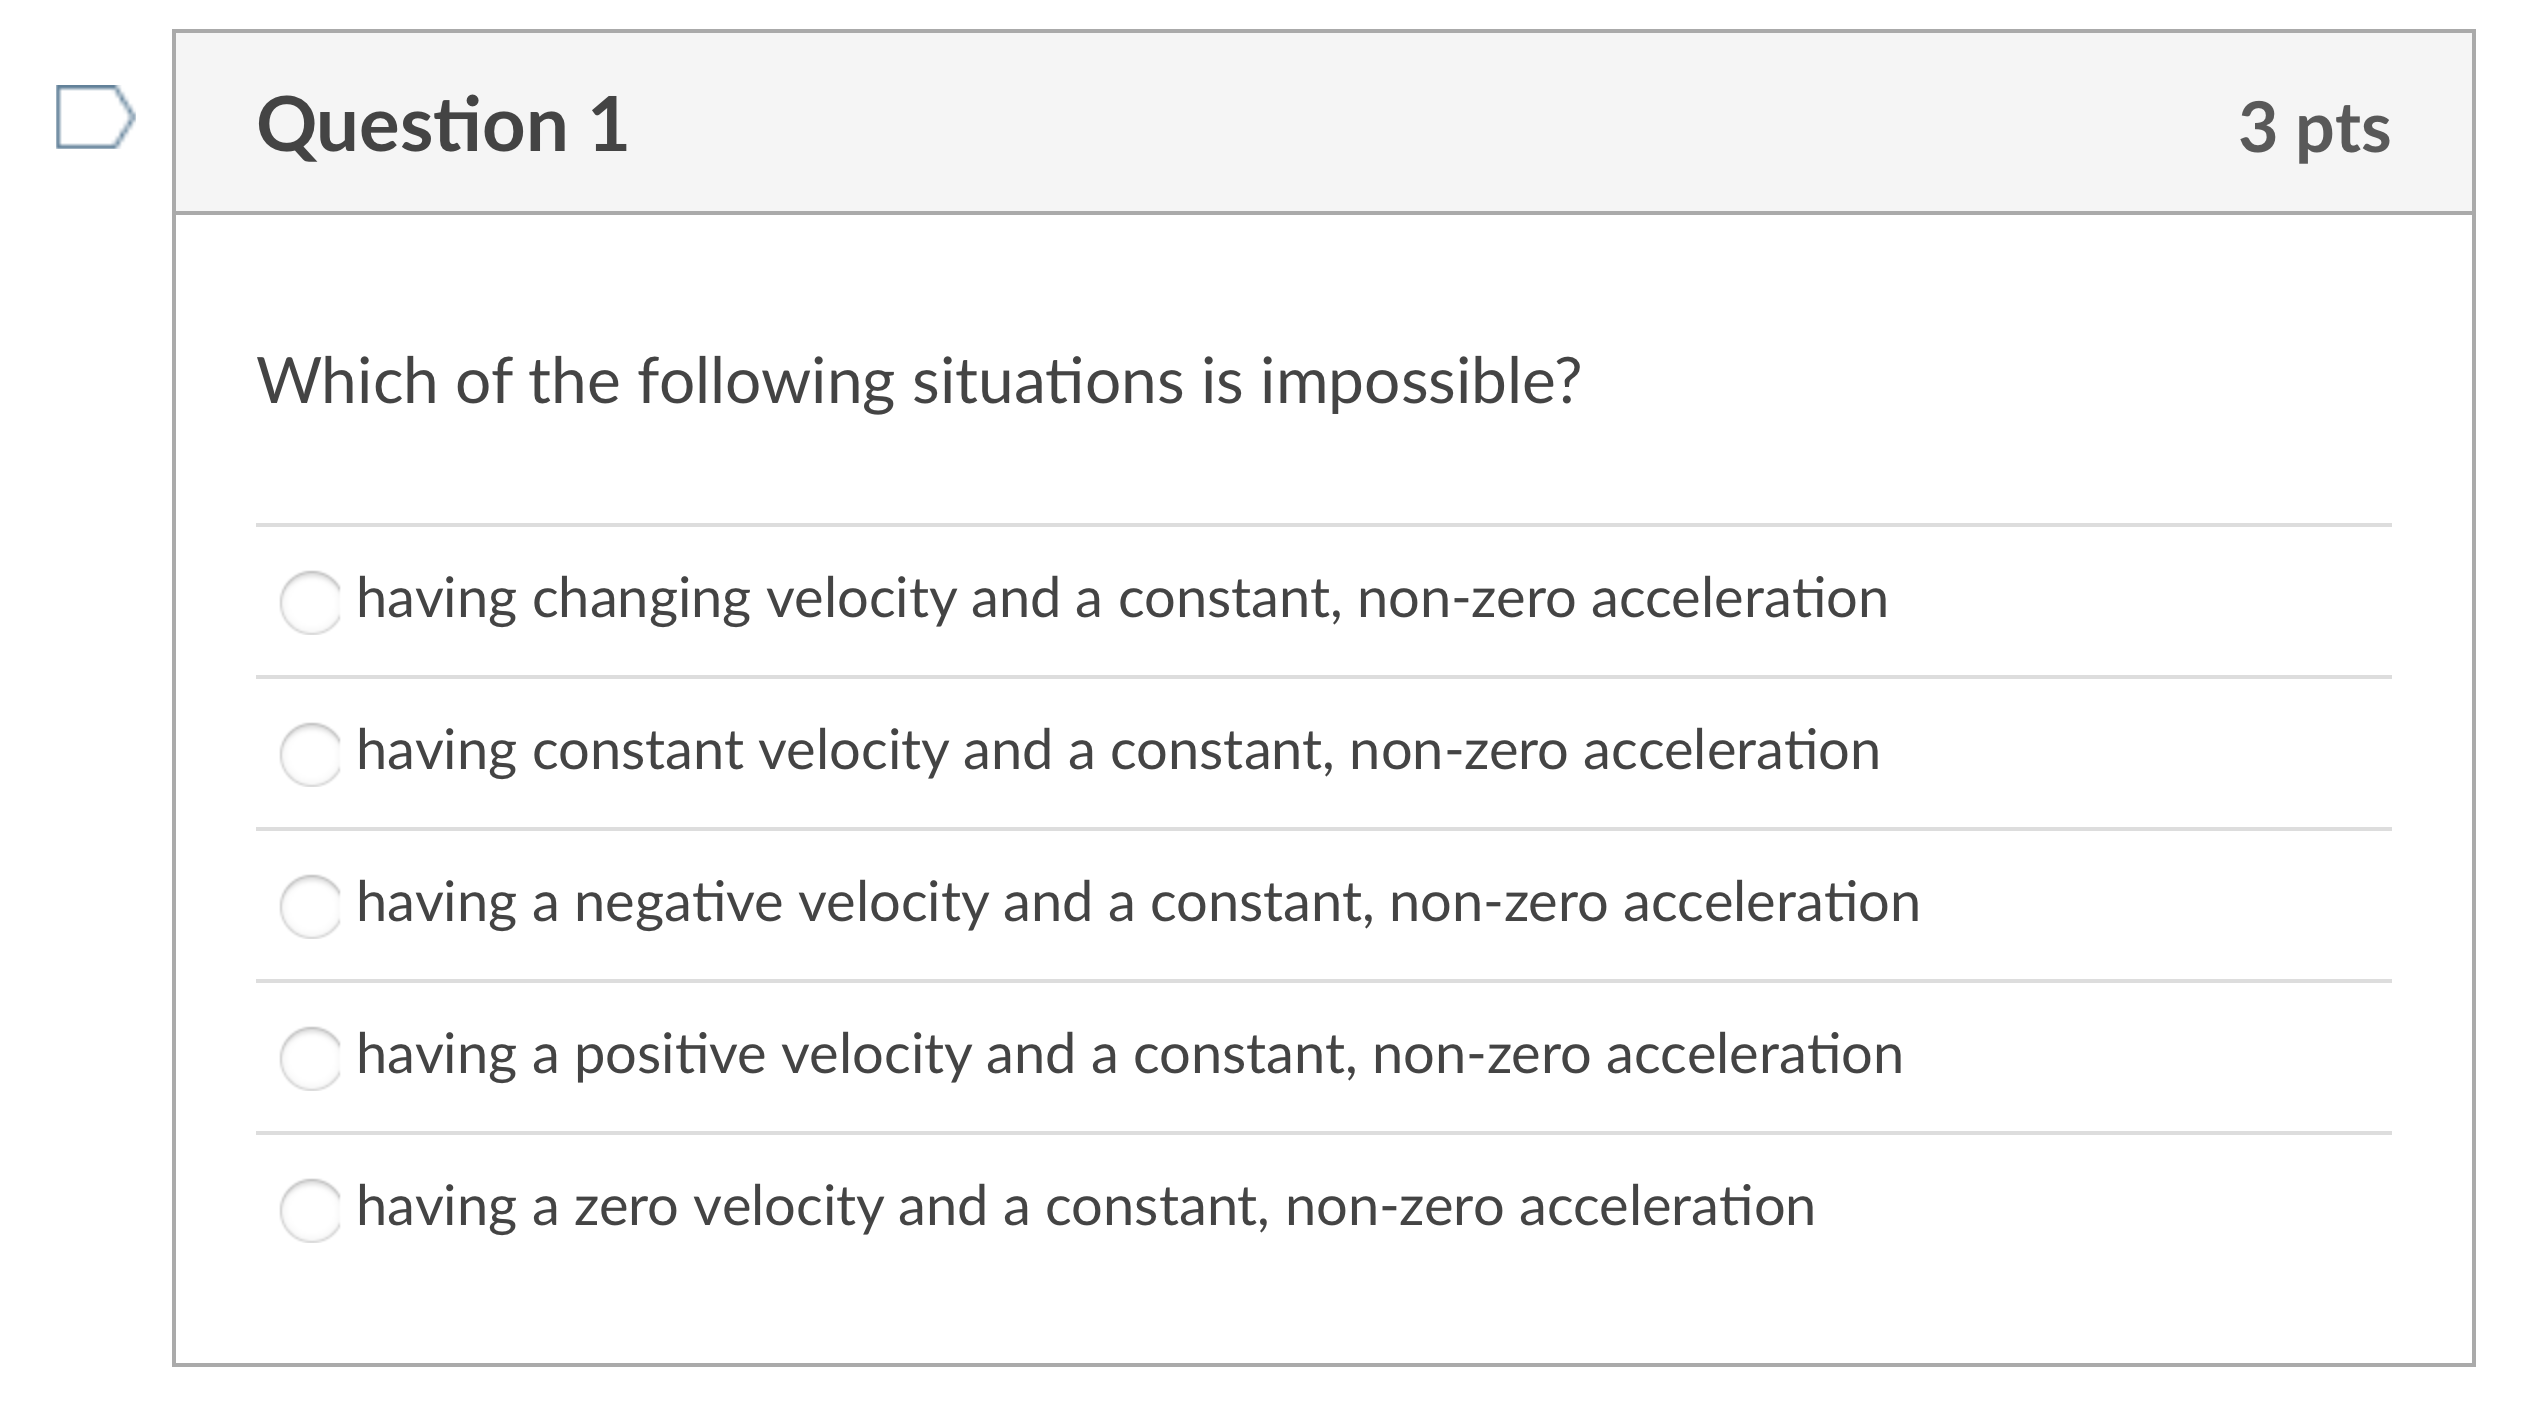Screen dimensions: 2530x1416
Task: Click the question header bar
Action: 1400,122
